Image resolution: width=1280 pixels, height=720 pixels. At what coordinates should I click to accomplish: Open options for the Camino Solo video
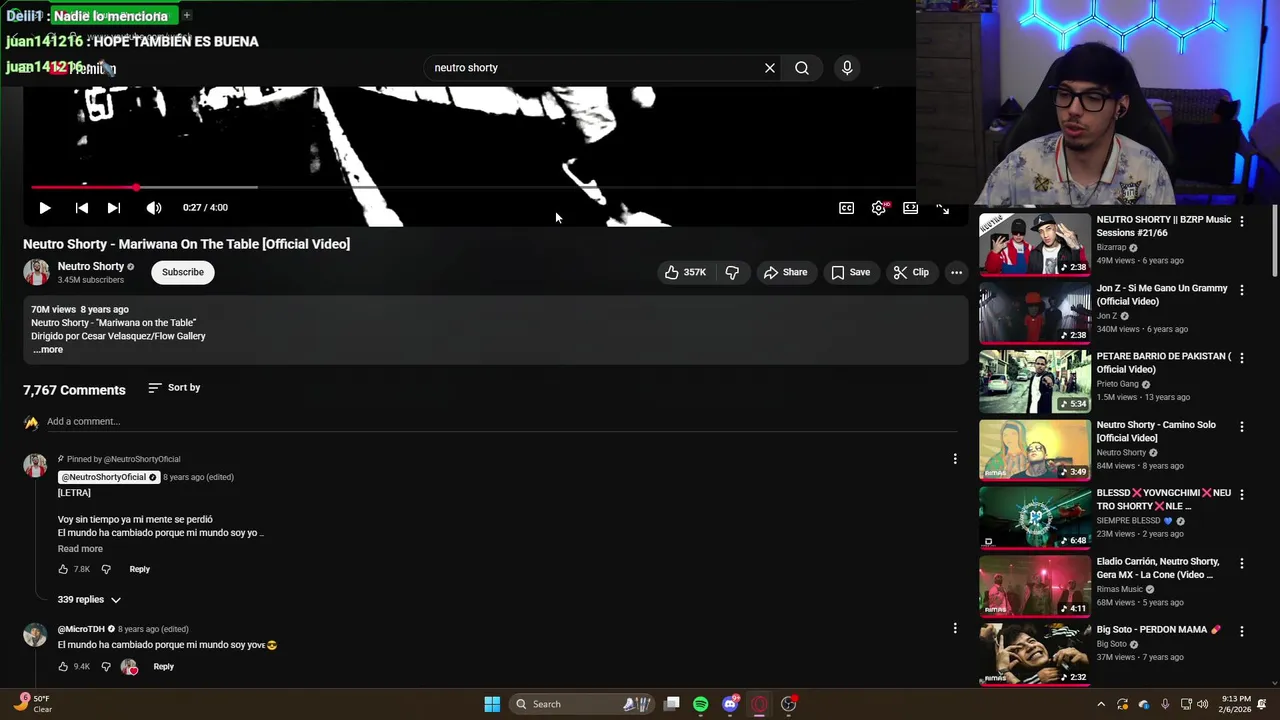tap(1242, 427)
